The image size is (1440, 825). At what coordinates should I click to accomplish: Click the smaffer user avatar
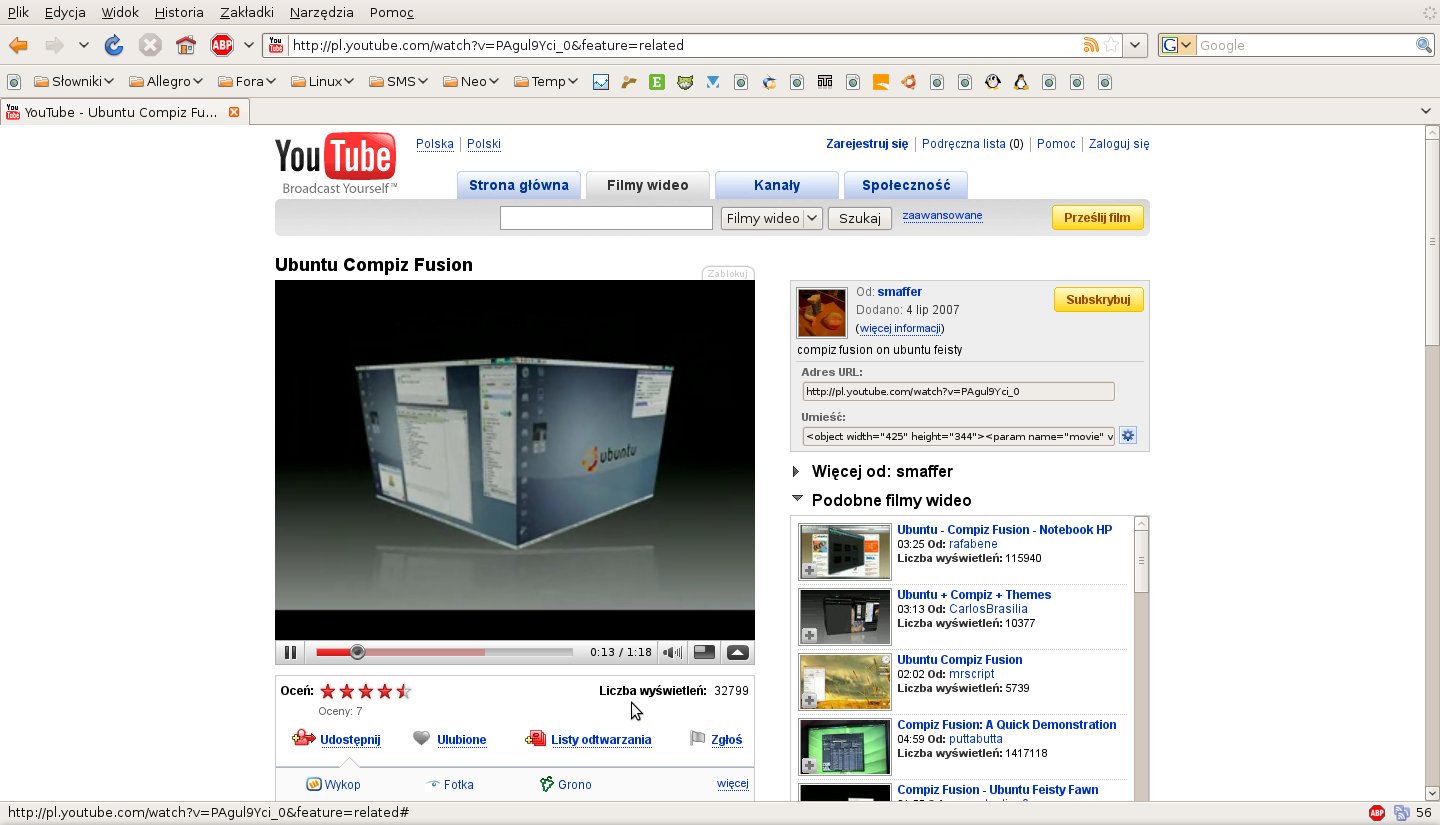(x=821, y=313)
